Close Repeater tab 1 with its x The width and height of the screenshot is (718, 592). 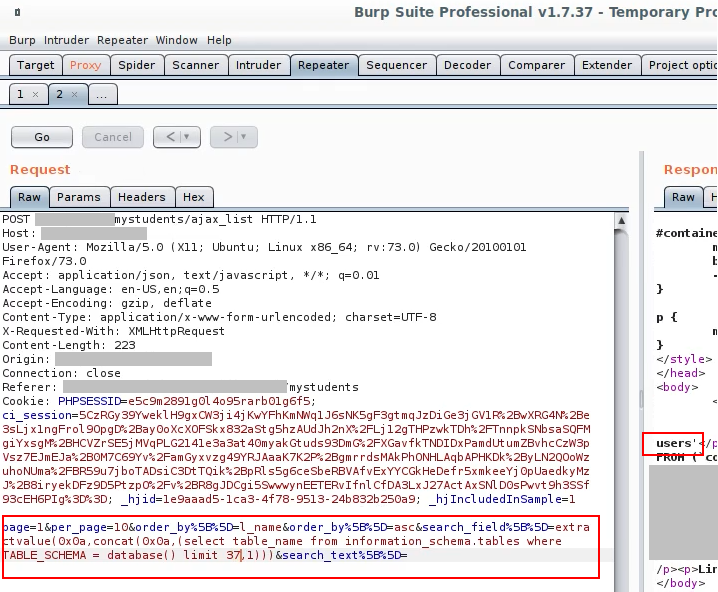tap(35, 94)
